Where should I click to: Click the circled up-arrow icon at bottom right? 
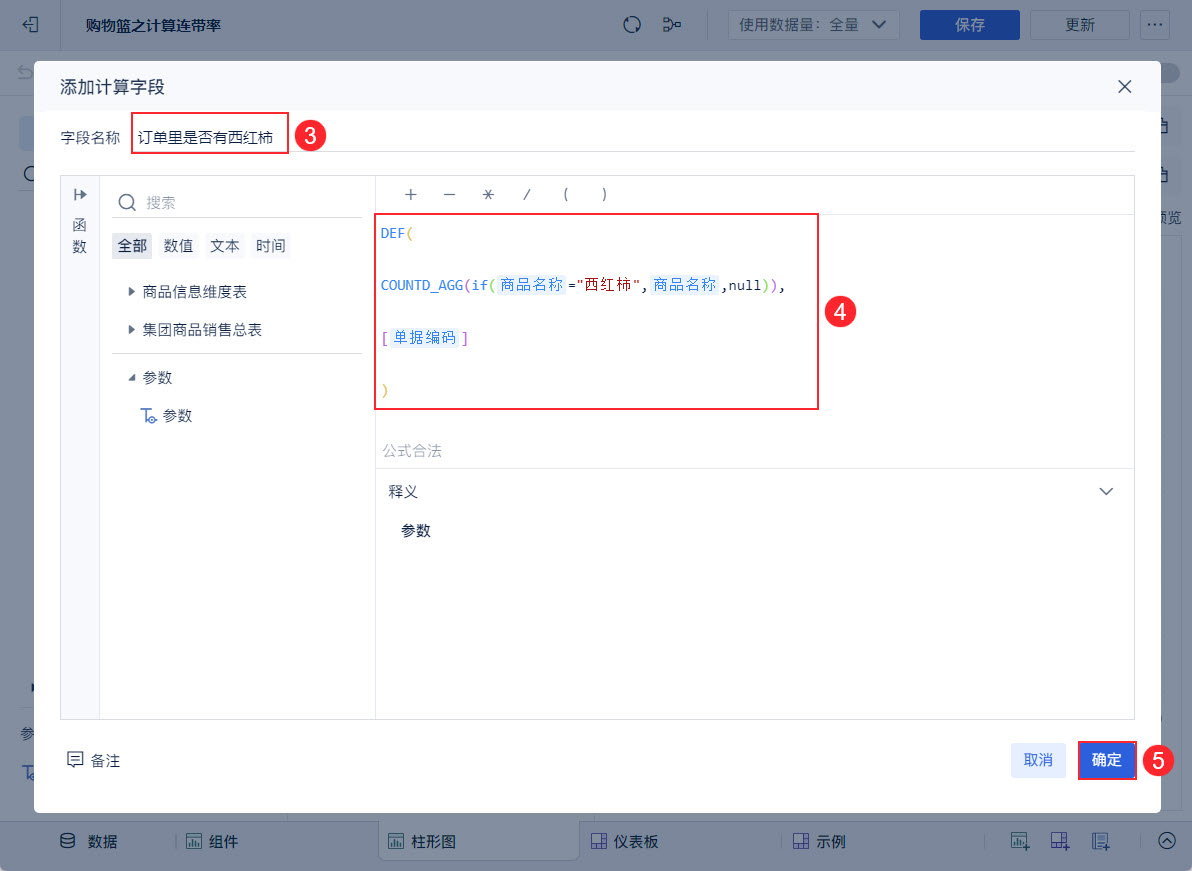coord(1167,841)
